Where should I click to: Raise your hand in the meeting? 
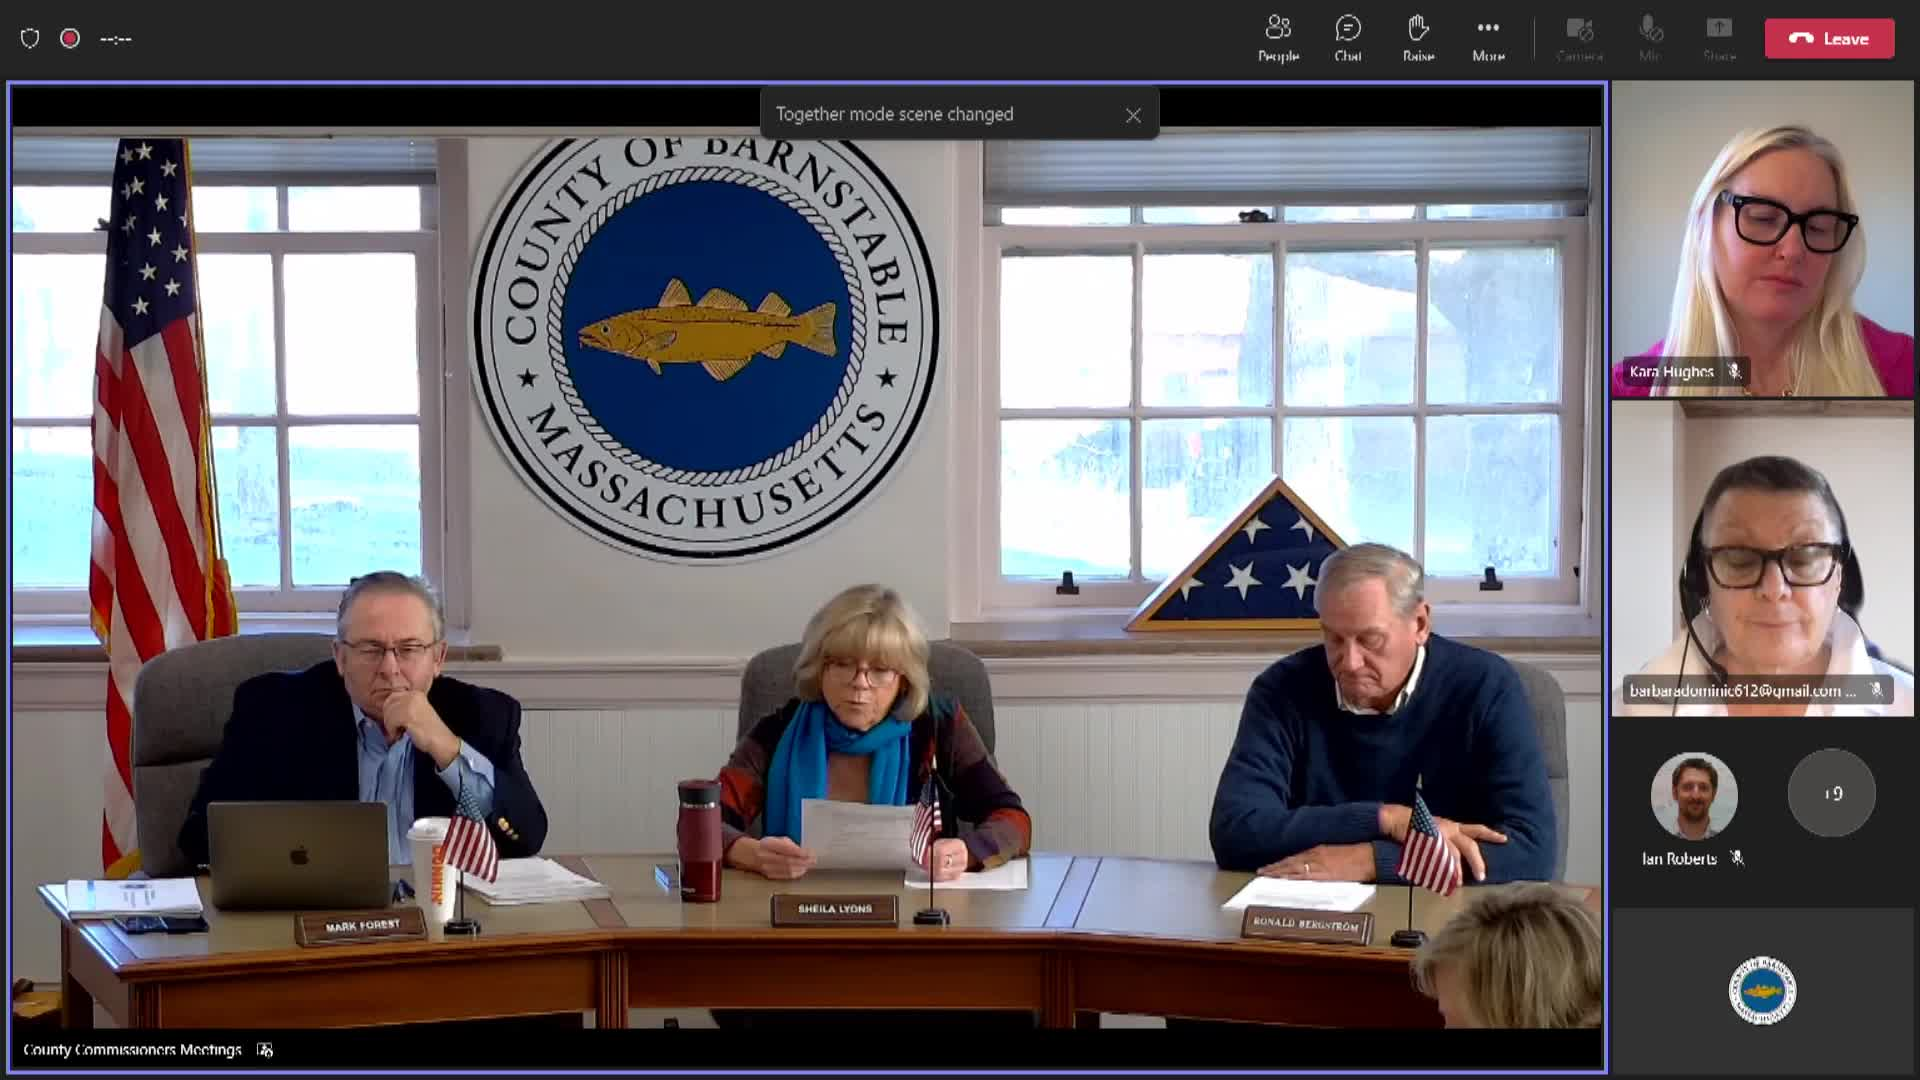(1418, 38)
